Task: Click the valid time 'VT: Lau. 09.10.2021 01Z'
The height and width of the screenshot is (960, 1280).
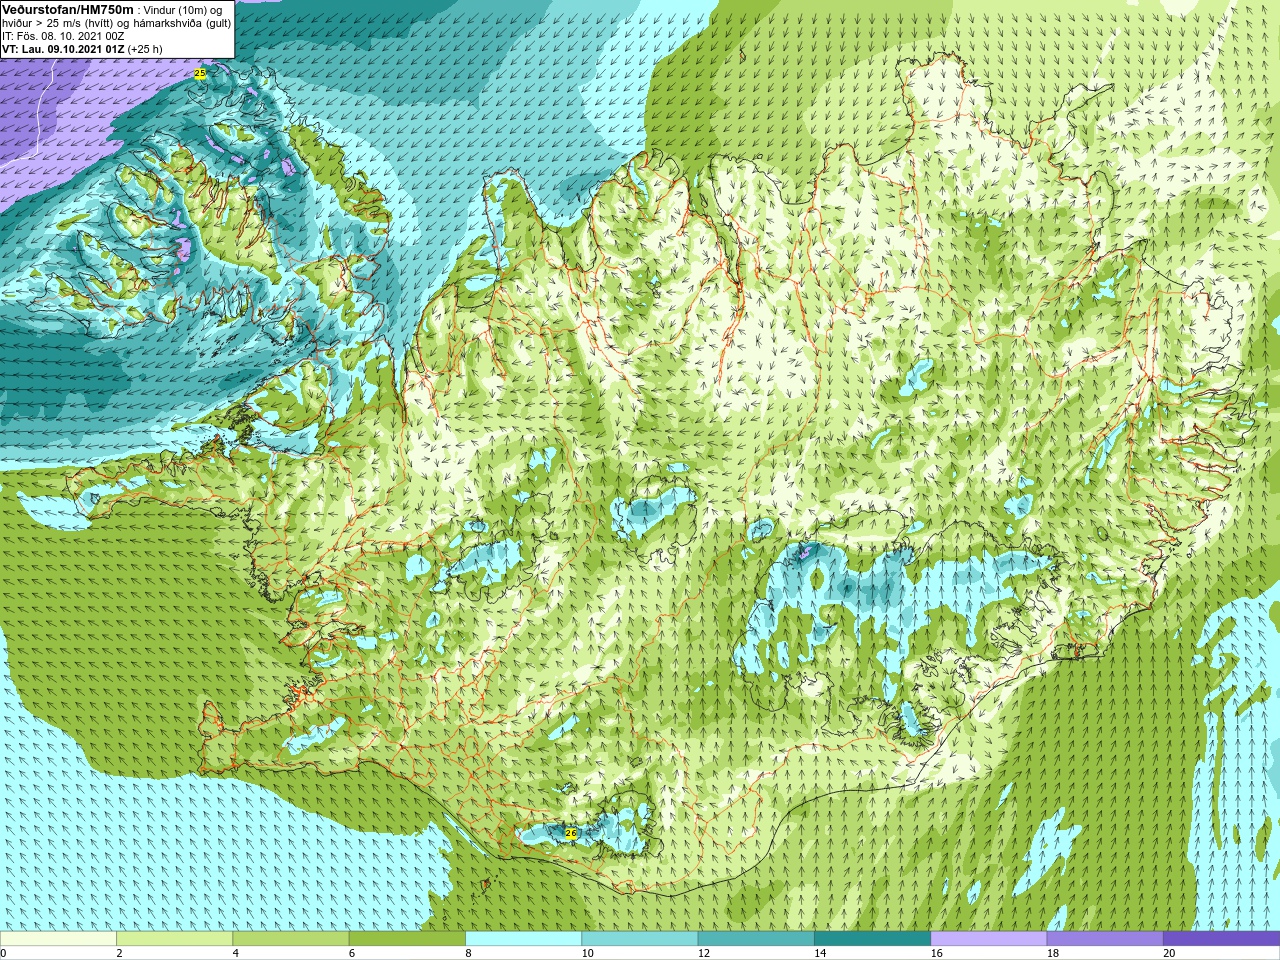Action: (x=62, y=49)
